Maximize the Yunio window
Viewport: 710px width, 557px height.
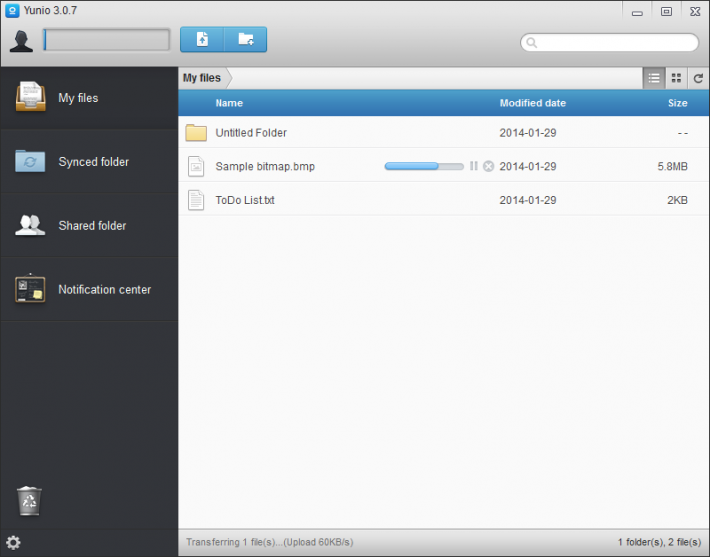[x=666, y=12]
